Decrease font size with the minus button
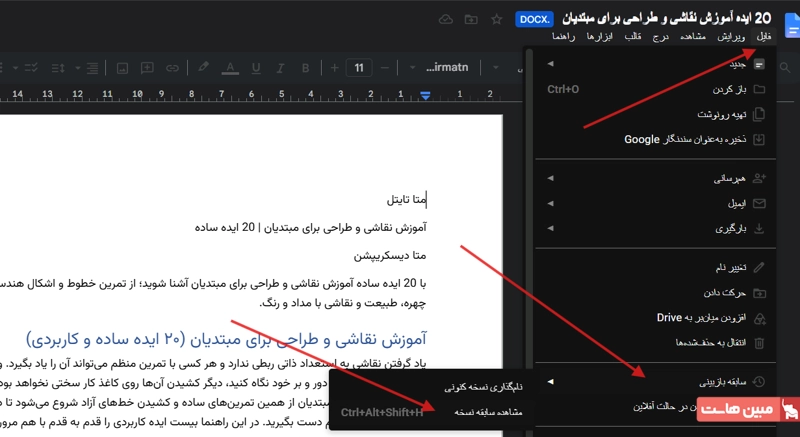The width and height of the screenshot is (800, 437). point(385,68)
